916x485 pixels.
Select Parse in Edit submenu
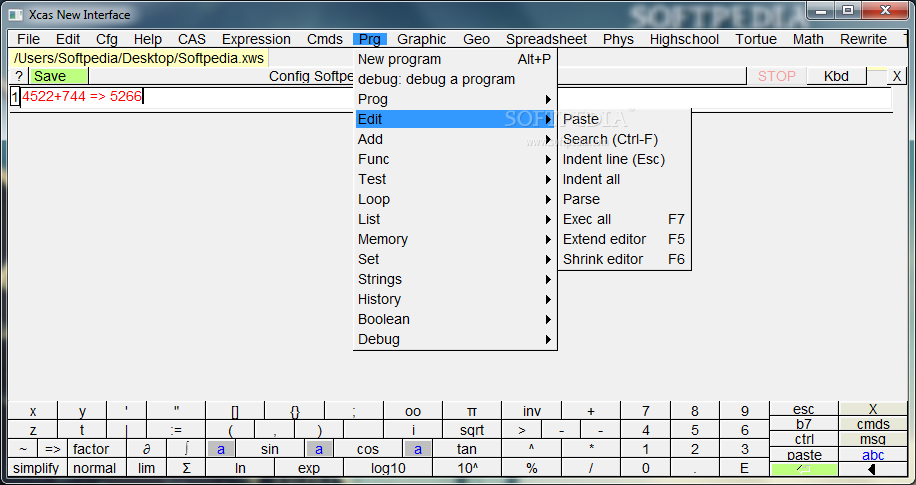point(624,199)
